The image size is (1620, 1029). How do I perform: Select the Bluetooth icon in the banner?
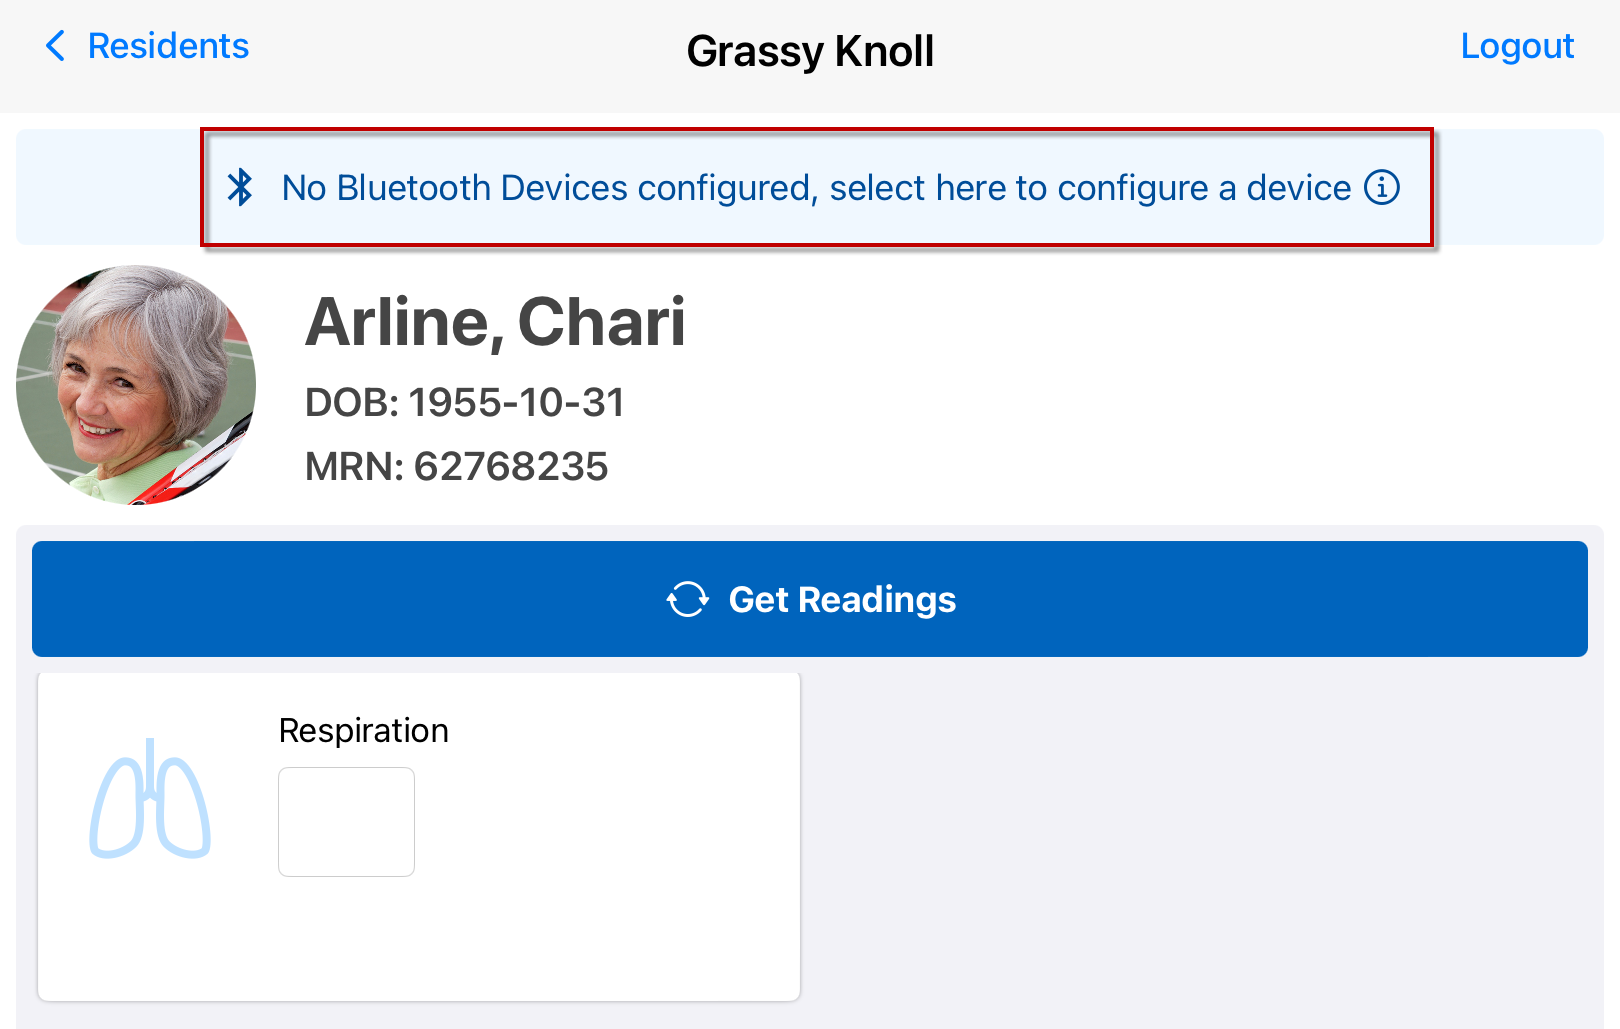(241, 187)
